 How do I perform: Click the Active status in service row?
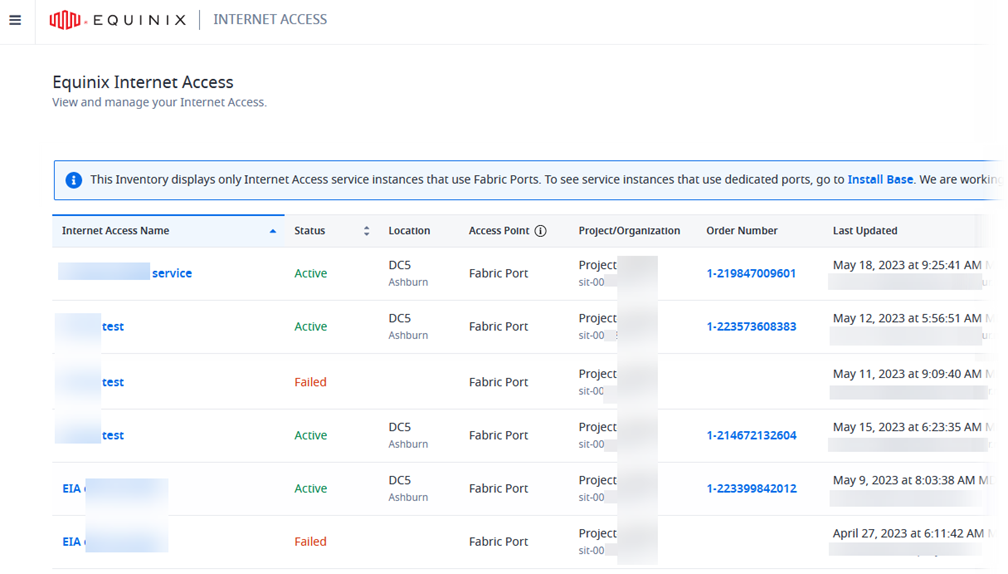310,273
